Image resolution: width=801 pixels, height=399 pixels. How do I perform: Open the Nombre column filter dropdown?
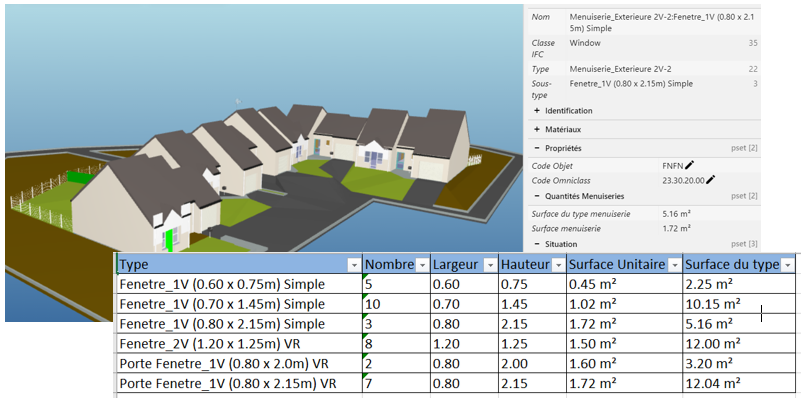pos(422,265)
